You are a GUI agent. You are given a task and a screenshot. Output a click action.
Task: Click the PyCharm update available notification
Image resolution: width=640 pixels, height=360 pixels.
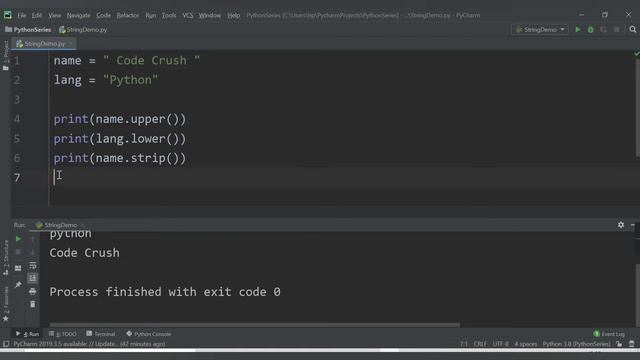click(89, 344)
